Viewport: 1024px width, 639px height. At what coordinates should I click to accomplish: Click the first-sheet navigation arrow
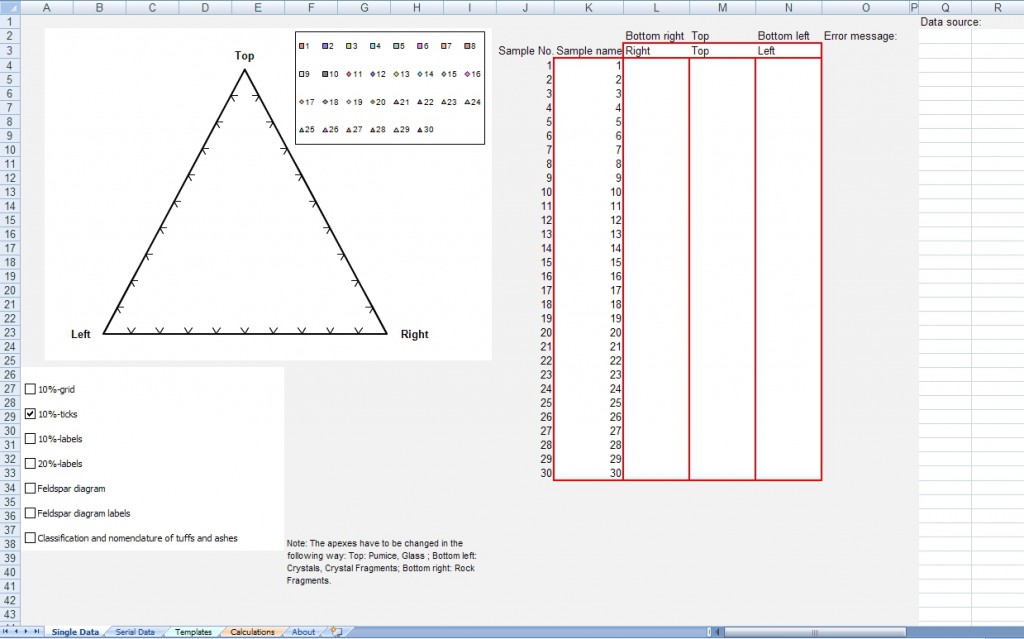[6, 632]
